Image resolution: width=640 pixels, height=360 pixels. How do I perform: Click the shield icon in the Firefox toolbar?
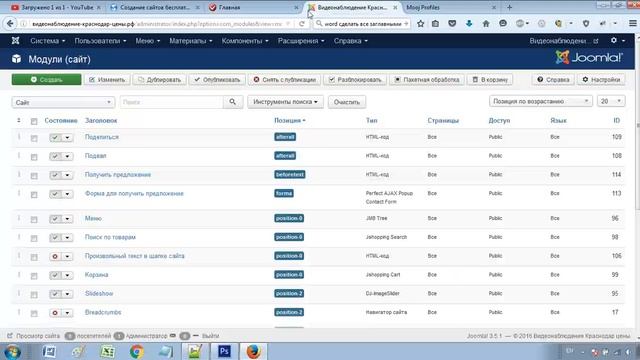(586, 24)
